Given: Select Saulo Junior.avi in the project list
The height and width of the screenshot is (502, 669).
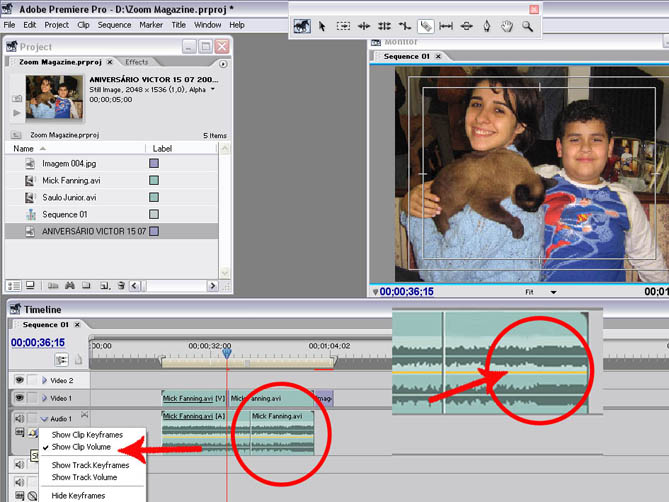Looking at the screenshot, I should pyautogui.click(x=69, y=198).
